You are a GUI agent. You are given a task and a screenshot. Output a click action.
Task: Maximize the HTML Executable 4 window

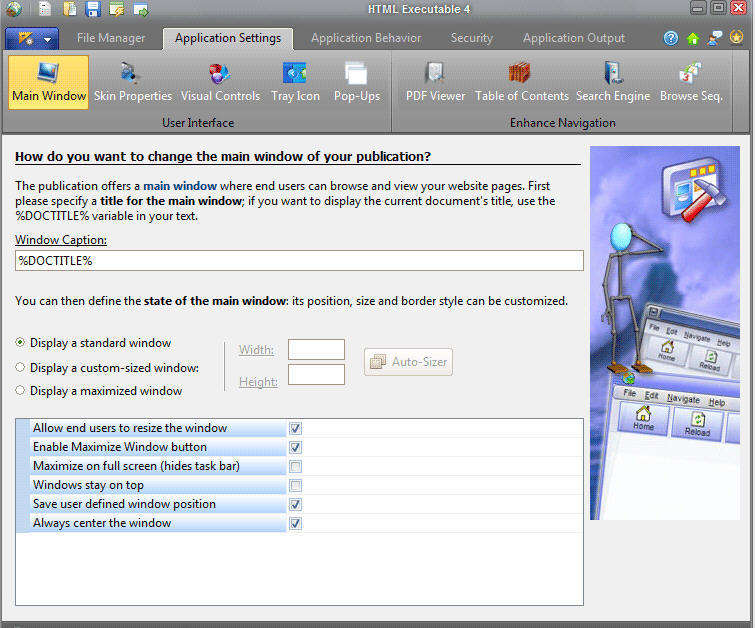(718, 8)
